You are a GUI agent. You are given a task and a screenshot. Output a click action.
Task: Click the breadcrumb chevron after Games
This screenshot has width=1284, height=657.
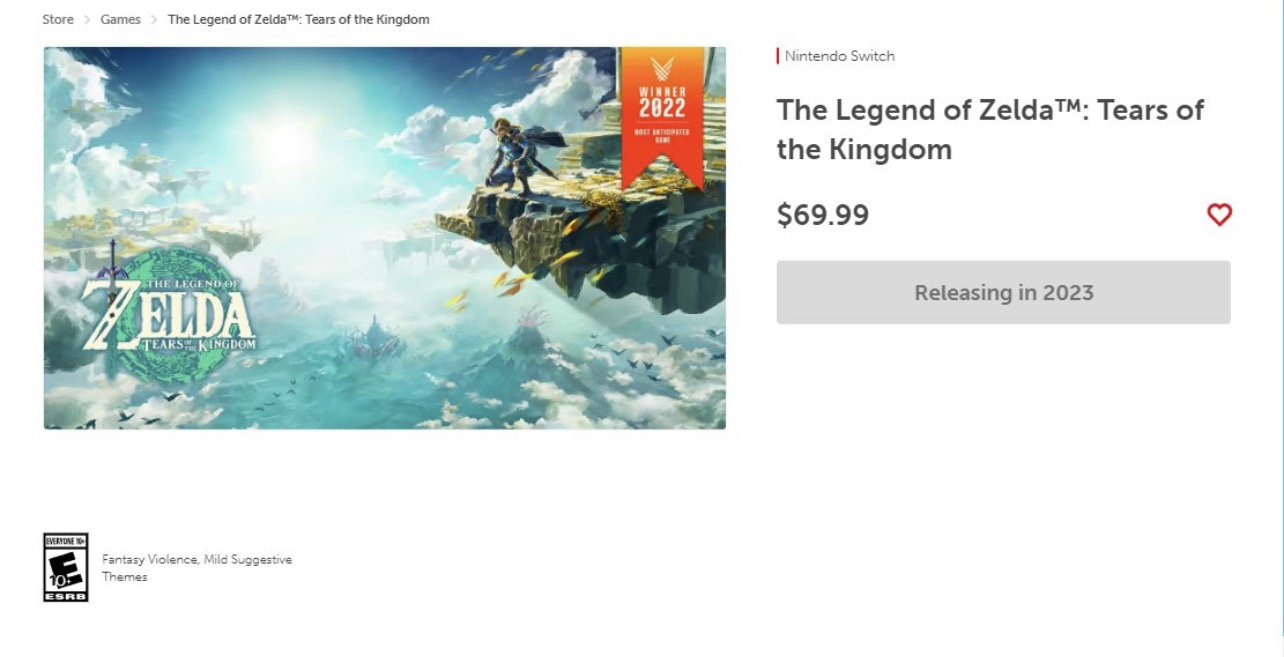coord(154,20)
